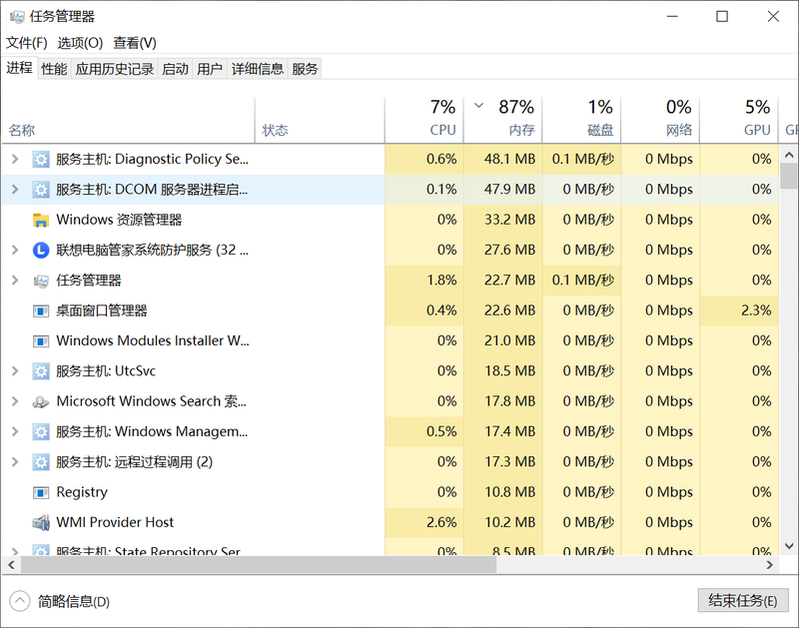Click the 桌面窗口管理器 process icon
This screenshot has height=628, width=799.
[x=41, y=311]
